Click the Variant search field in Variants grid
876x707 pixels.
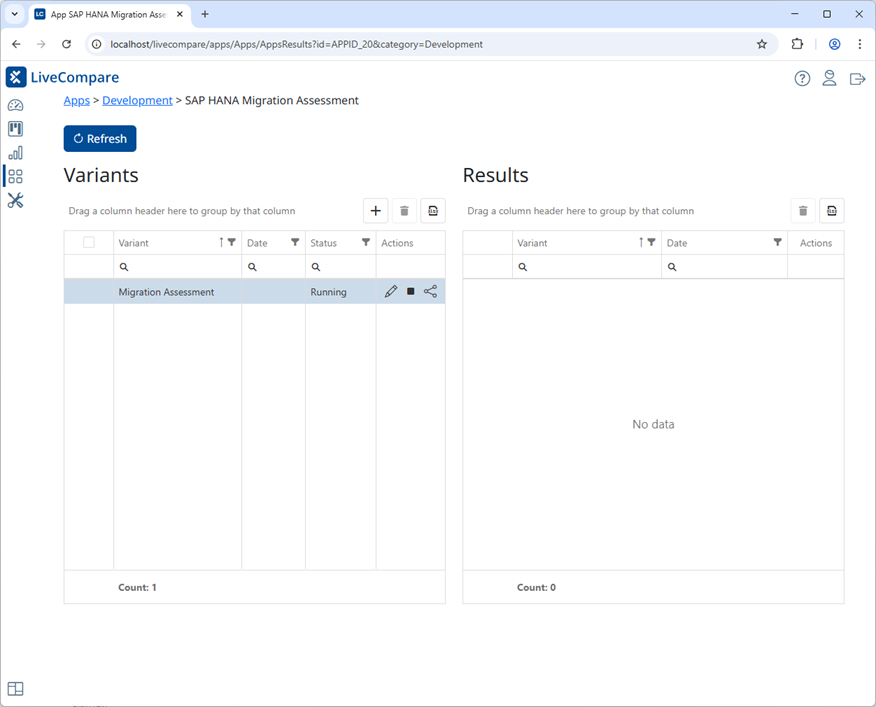(178, 267)
